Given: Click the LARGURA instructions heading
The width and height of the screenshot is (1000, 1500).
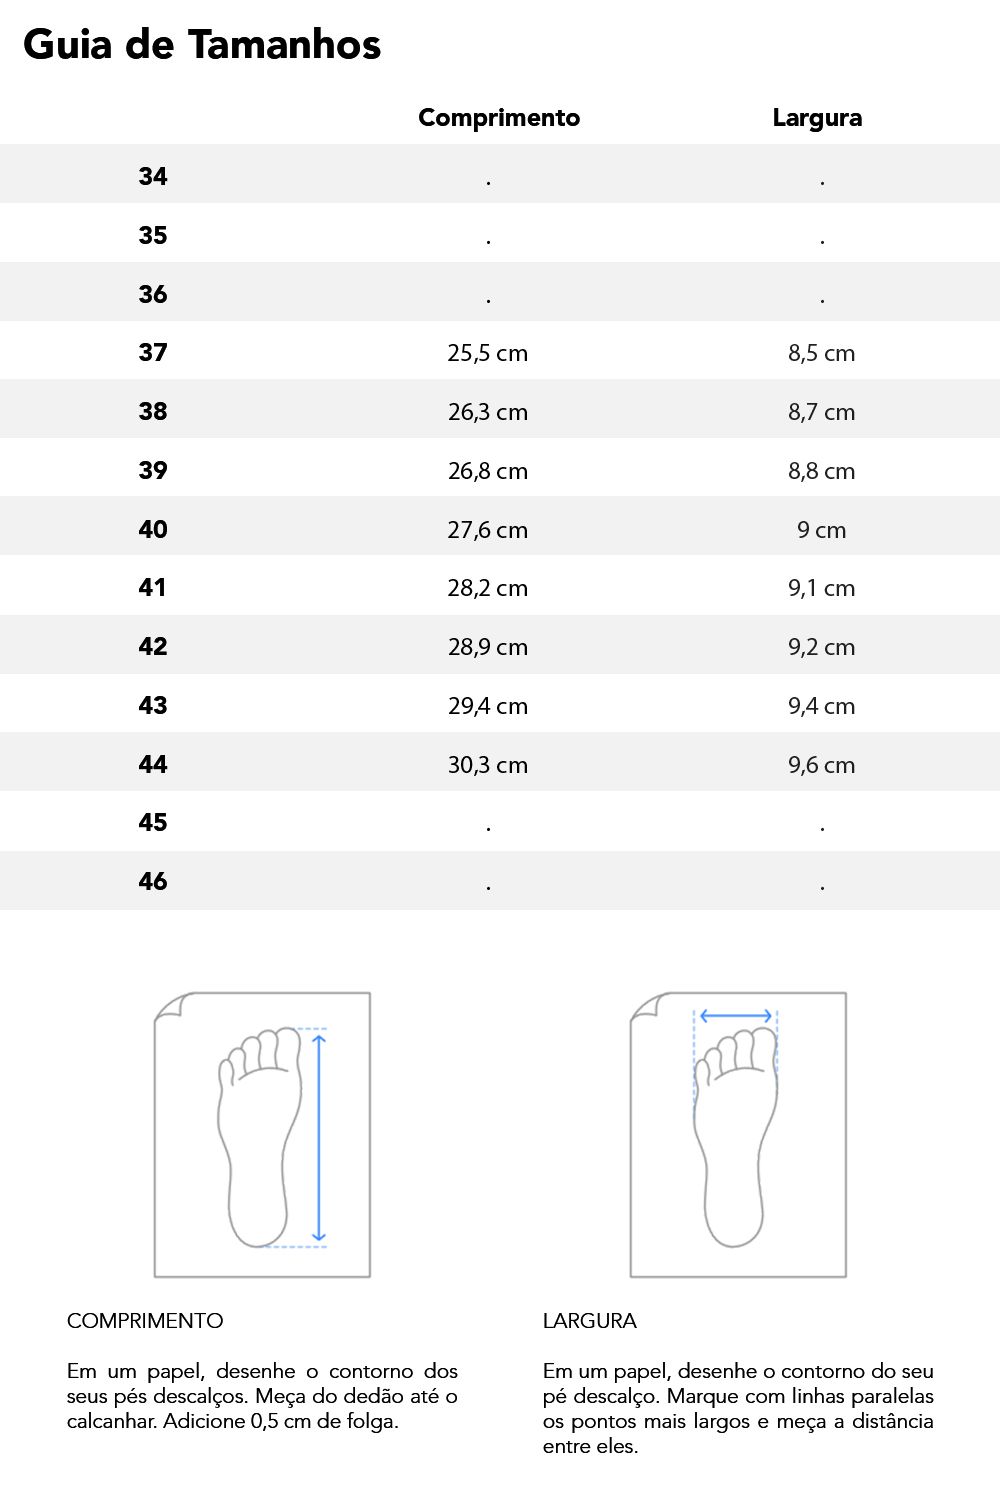Looking at the screenshot, I should point(590,1320).
